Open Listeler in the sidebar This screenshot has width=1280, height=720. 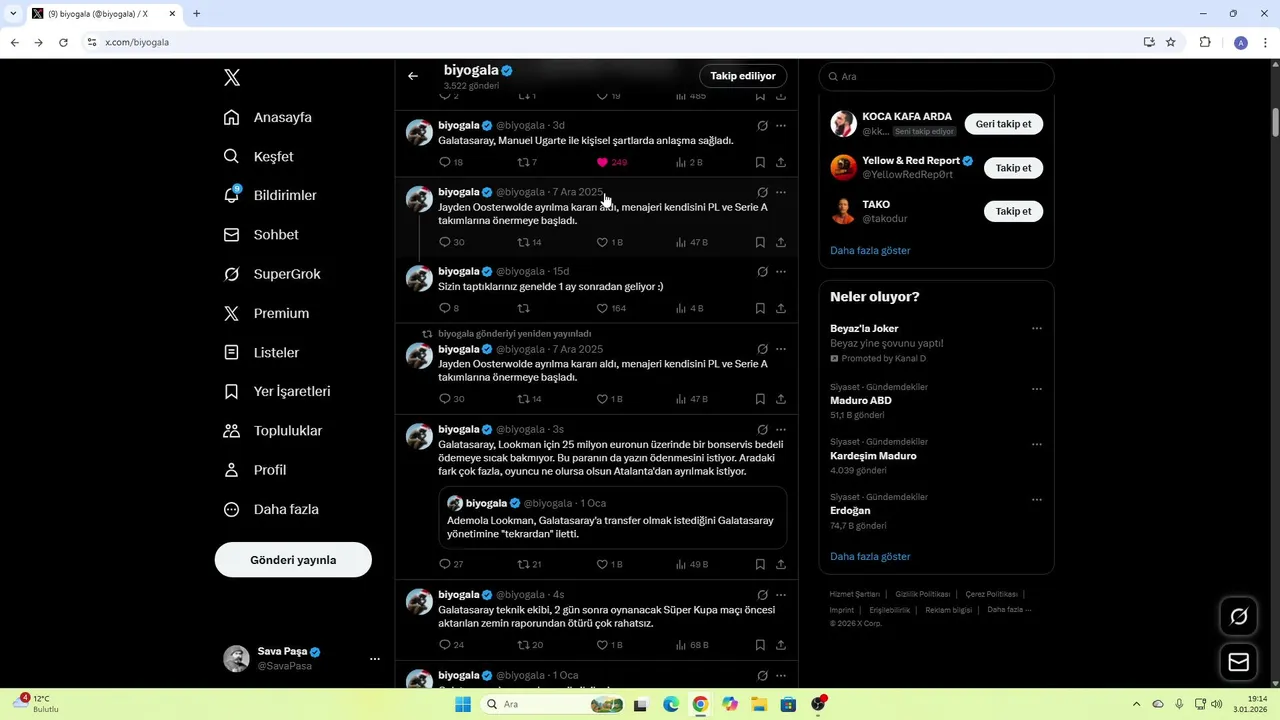pyautogui.click(x=261, y=352)
